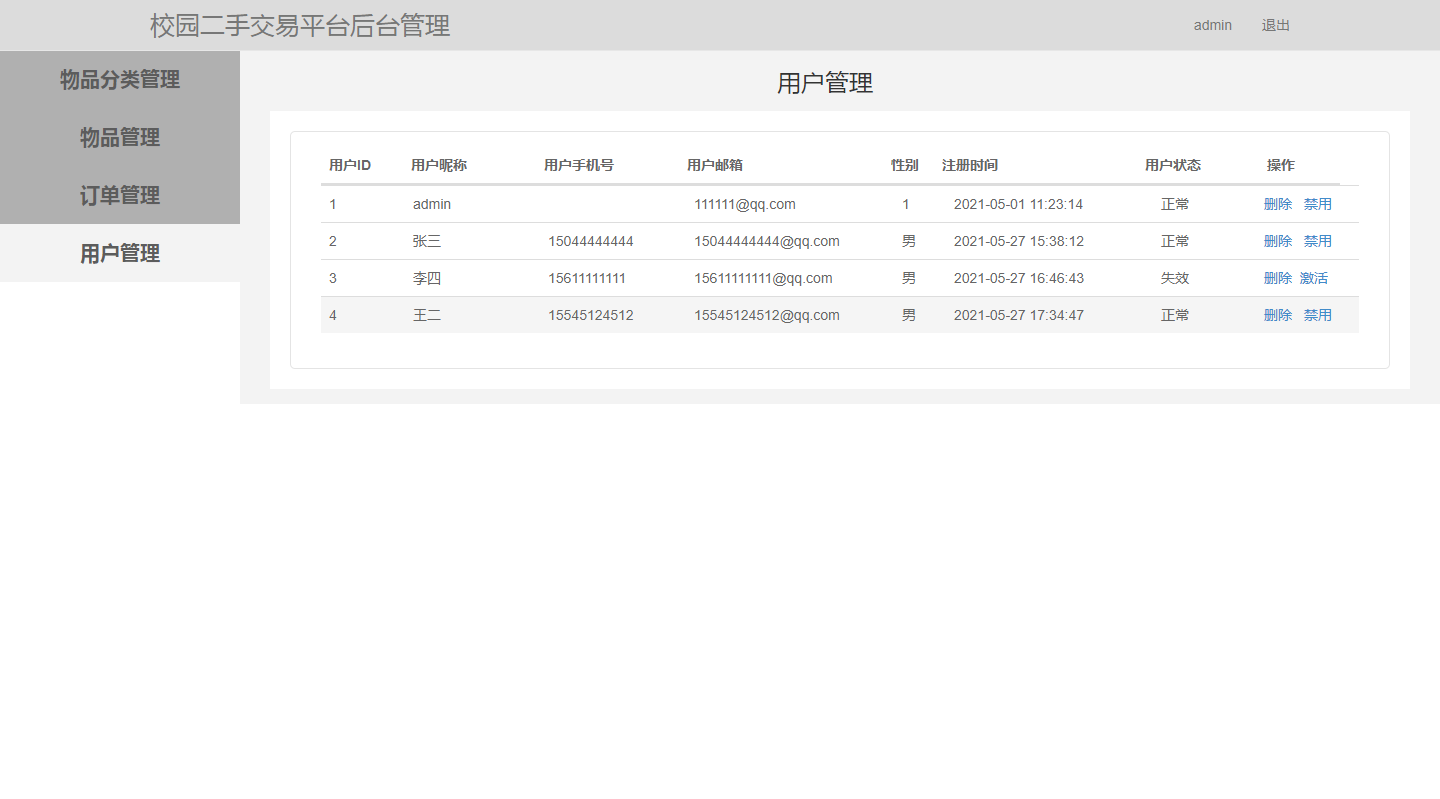Click email 15545124512@qq.com
This screenshot has width=1440, height=799.
click(x=767, y=315)
